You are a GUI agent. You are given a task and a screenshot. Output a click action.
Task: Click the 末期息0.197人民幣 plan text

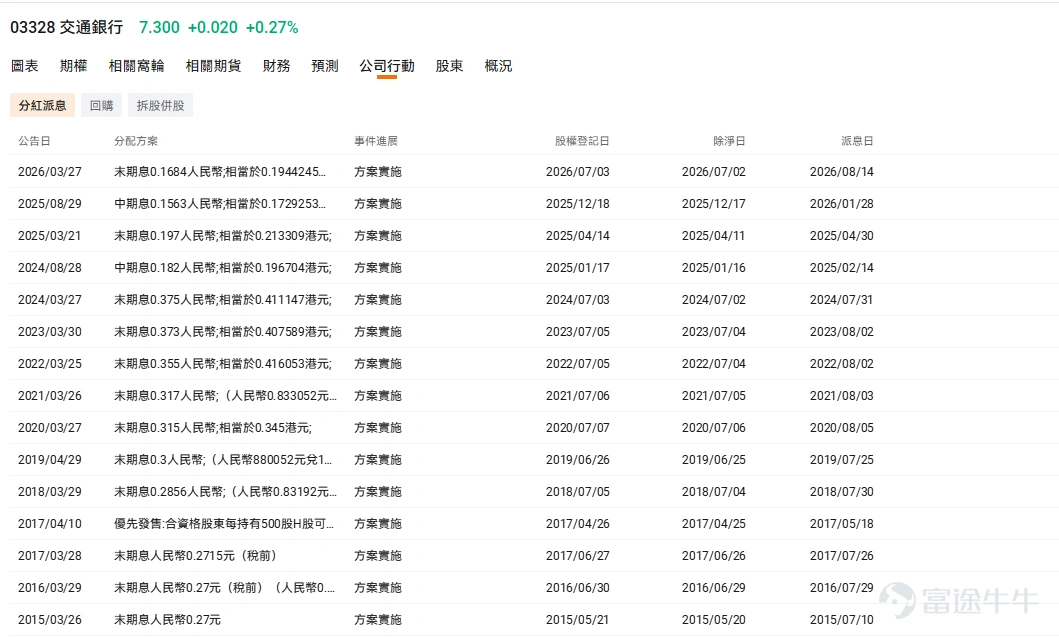tap(223, 236)
